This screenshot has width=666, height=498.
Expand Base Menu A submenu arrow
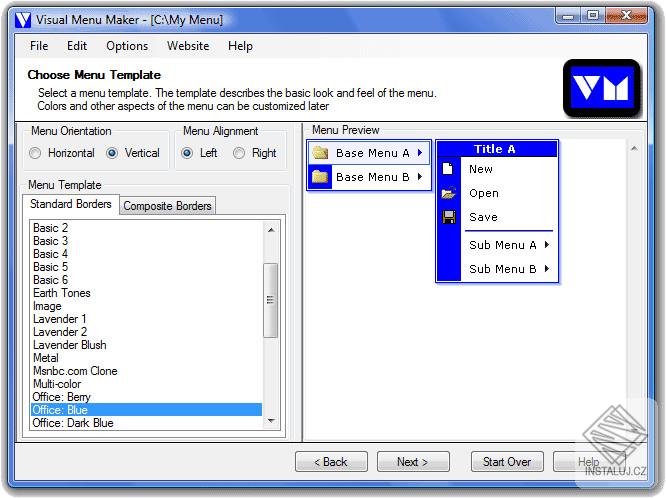click(420, 153)
